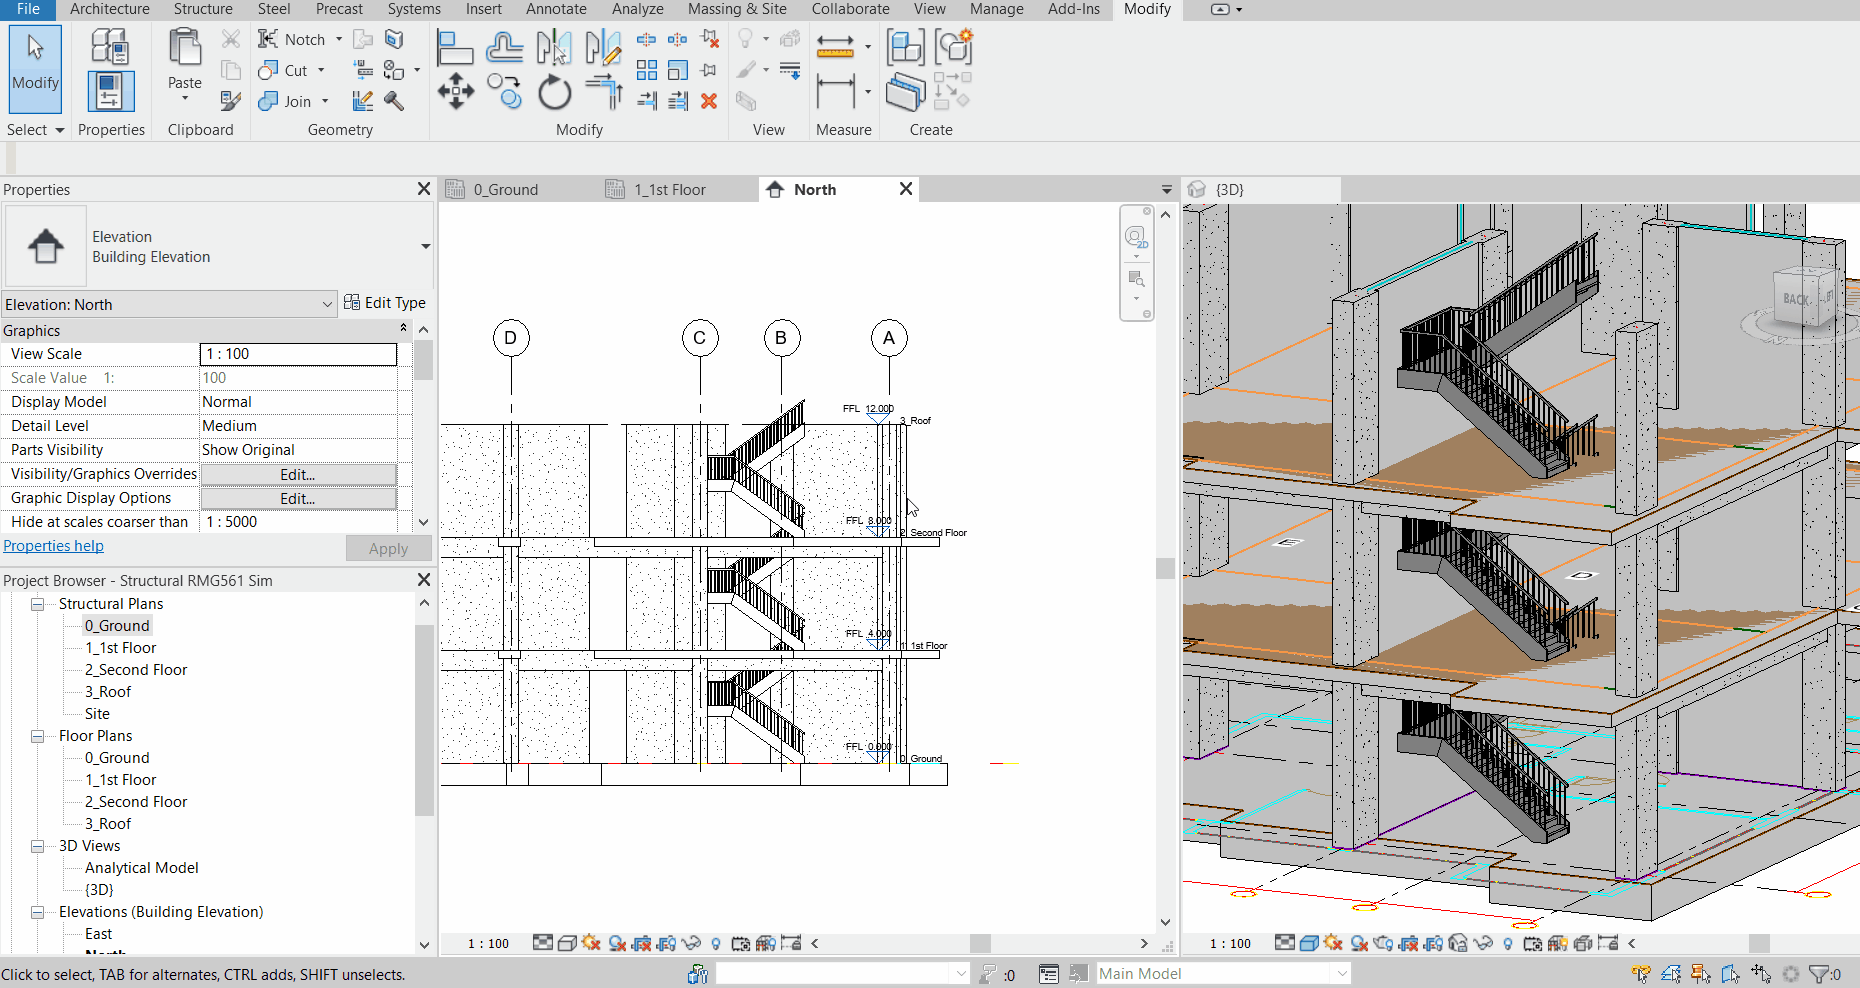Collapse the 3D Views tree node
The image size is (1860, 988).
coord(37,846)
